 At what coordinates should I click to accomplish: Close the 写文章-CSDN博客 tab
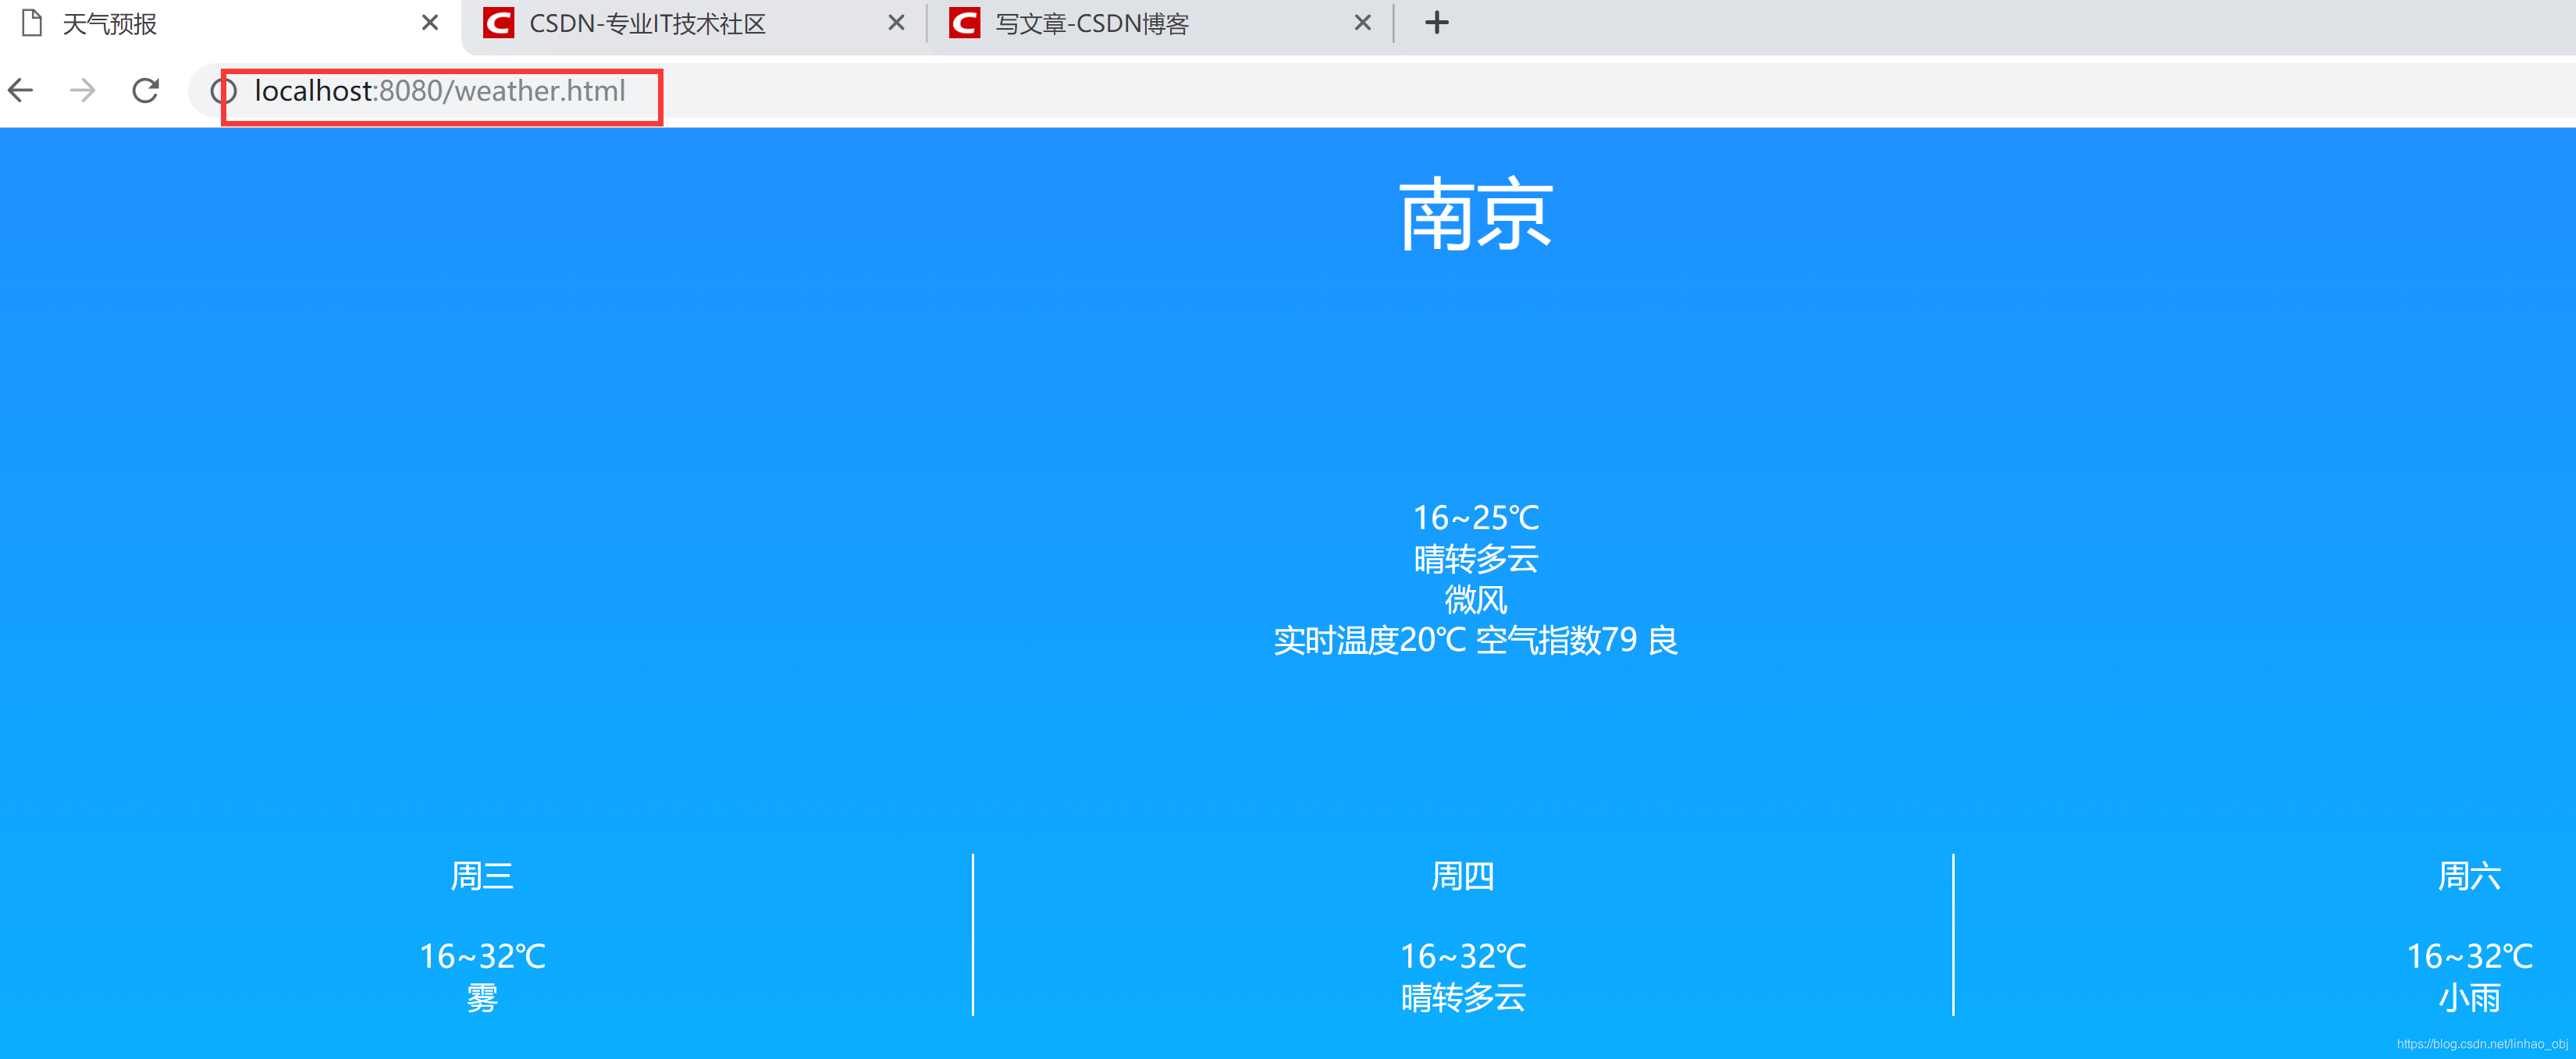(x=1362, y=23)
